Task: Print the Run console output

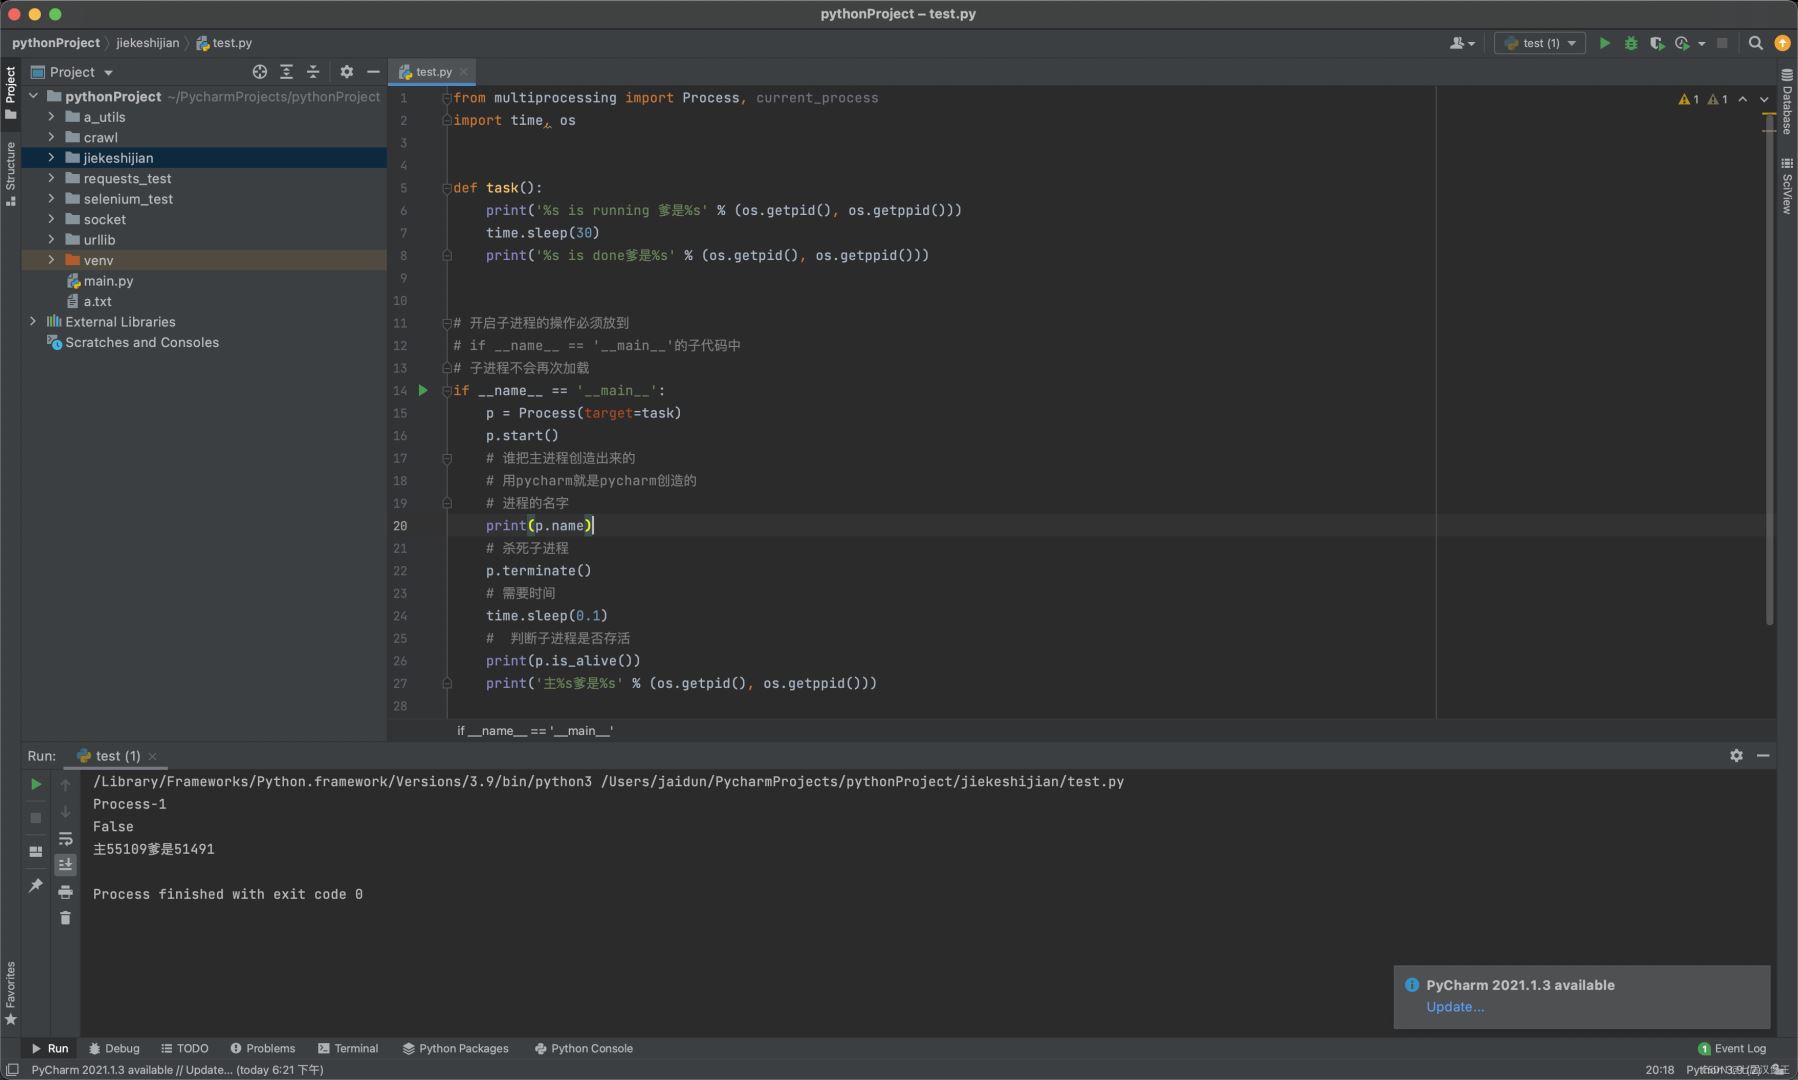Action: click(x=65, y=891)
